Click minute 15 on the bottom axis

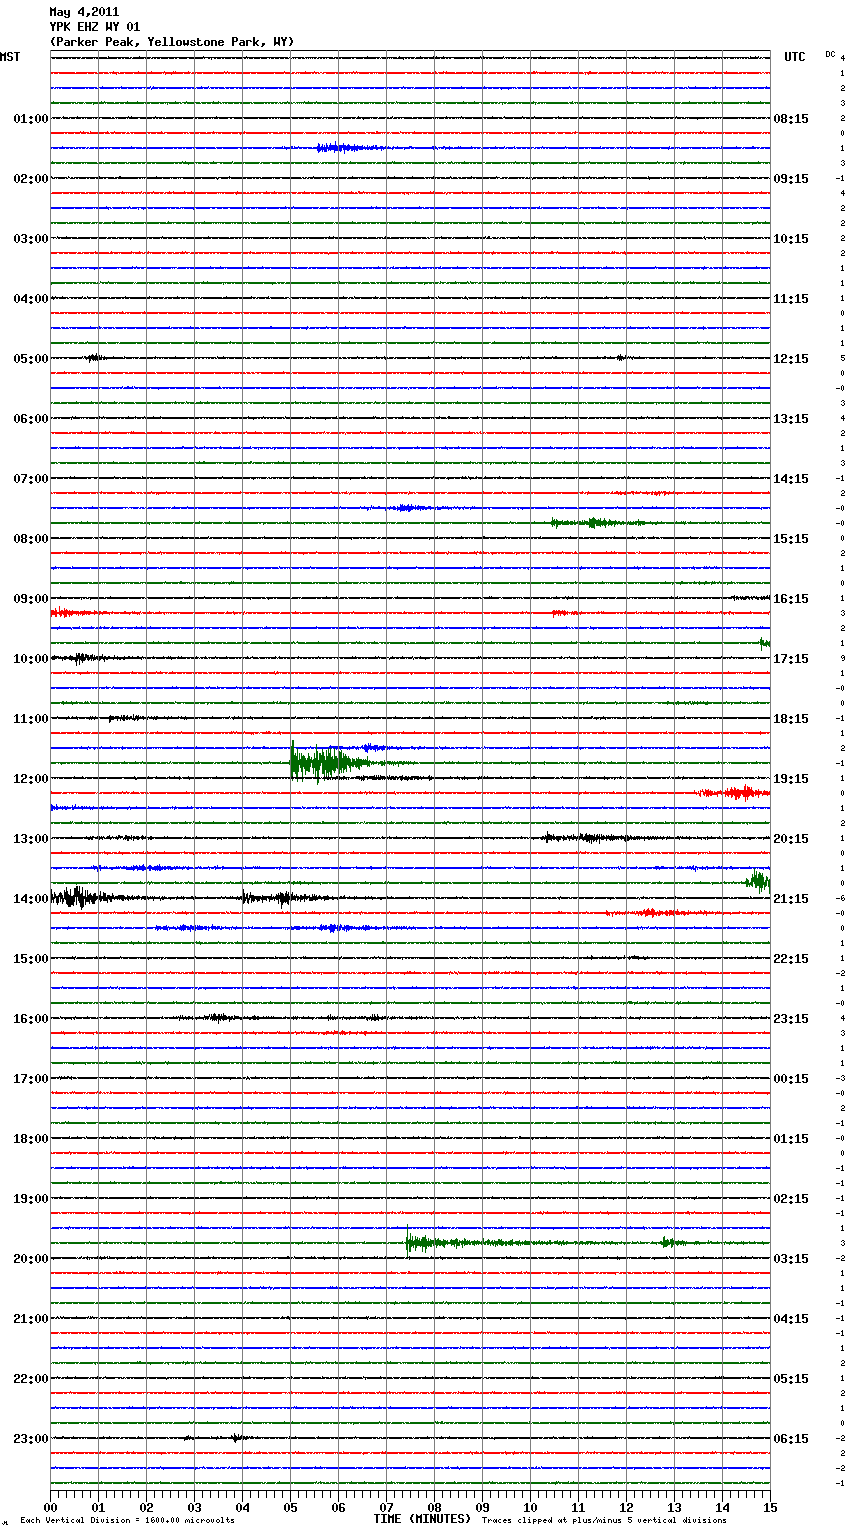coord(770,1507)
